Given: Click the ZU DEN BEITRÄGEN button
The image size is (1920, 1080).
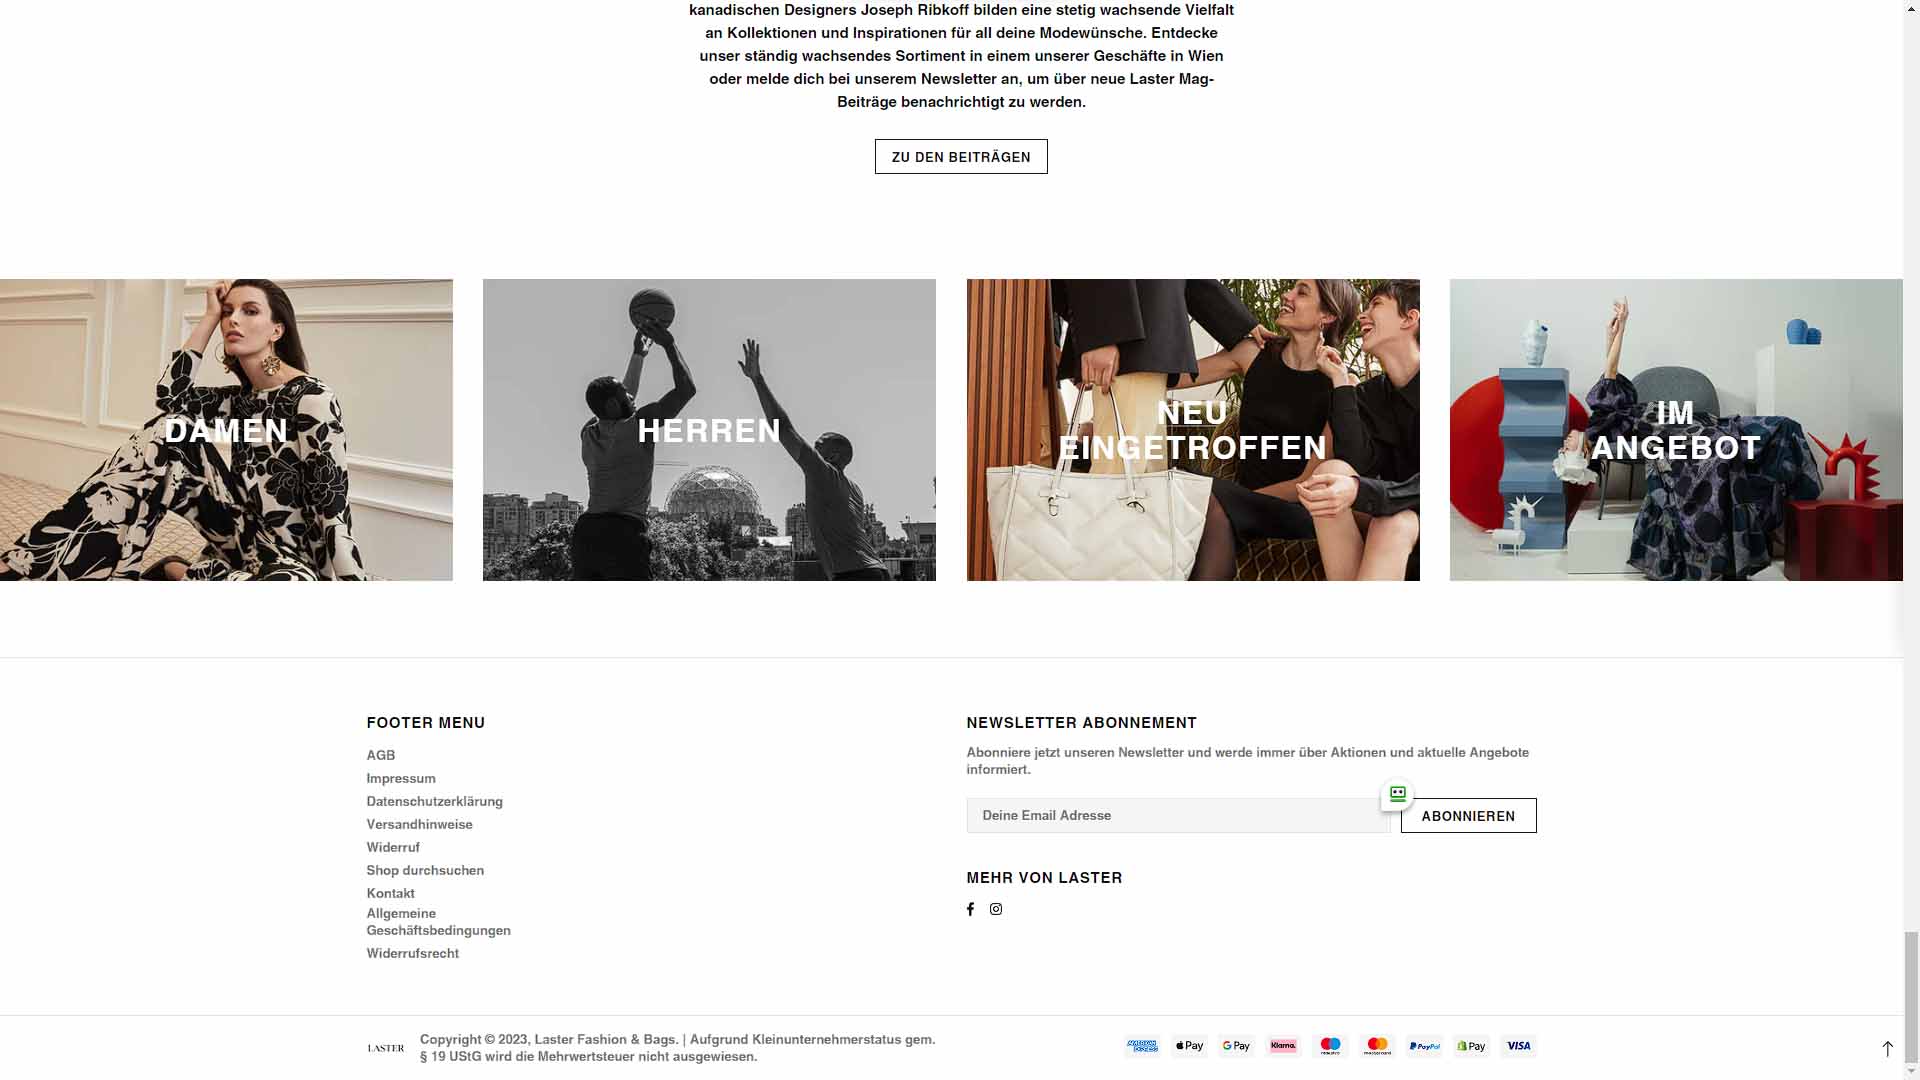Looking at the screenshot, I should point(961,157).
